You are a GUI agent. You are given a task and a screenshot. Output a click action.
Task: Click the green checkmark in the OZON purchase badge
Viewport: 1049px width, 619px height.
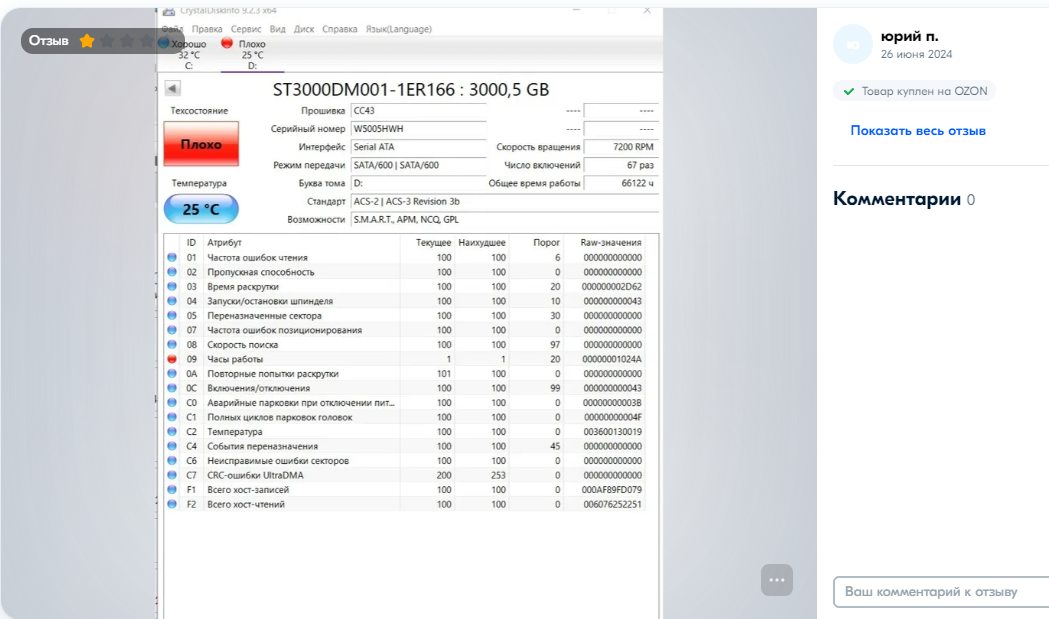coord(850,91)
